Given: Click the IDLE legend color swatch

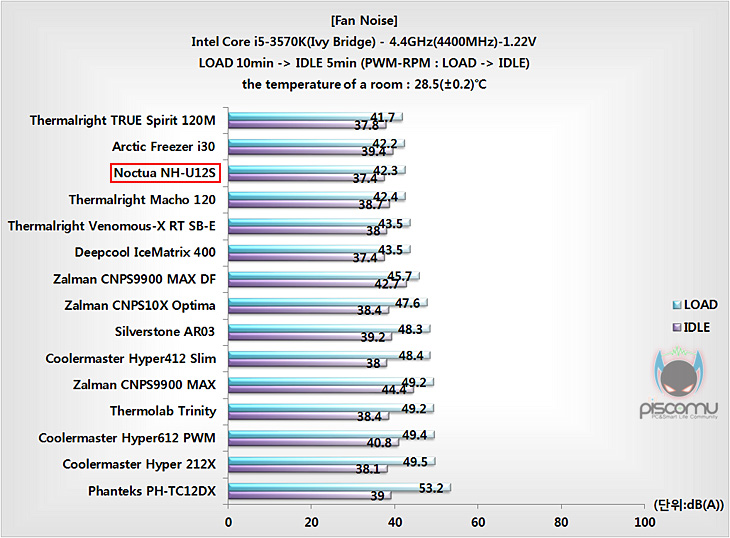Looking at the screenshot, I should click(677, 327).
